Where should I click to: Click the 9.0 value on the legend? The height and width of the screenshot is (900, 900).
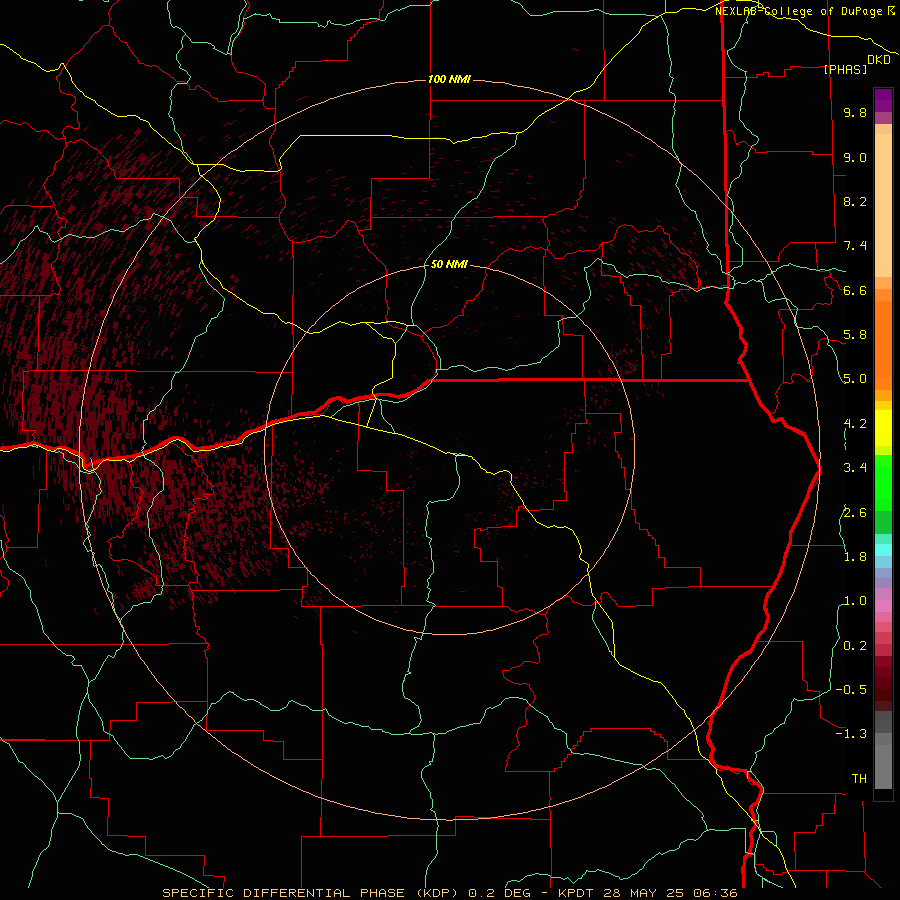[855, 157]
